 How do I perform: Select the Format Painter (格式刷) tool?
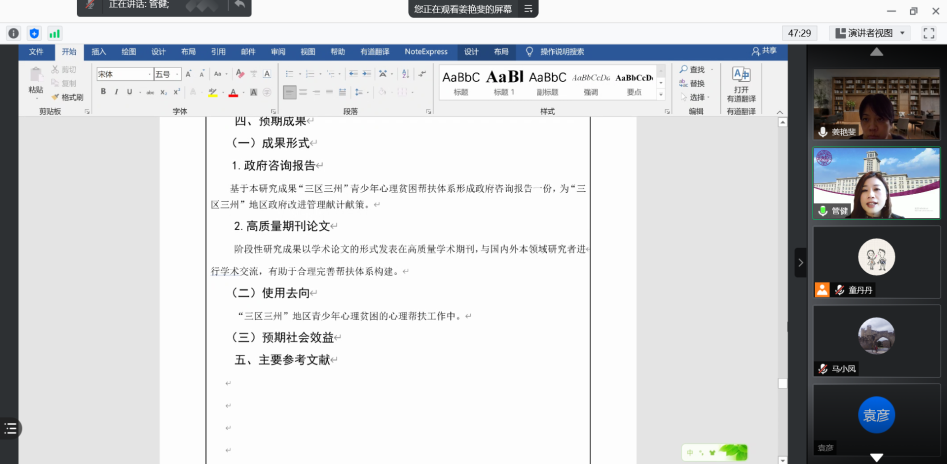[67, 97]
